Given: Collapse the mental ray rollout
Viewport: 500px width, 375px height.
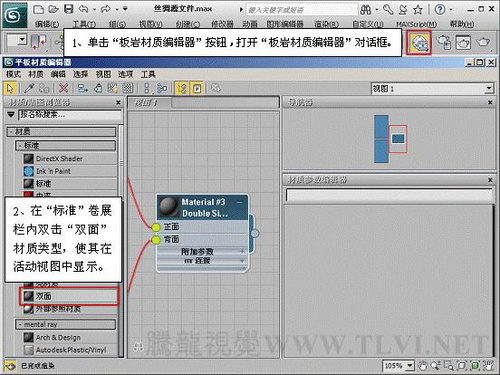Looking at the screenshot, I should 66,324.
